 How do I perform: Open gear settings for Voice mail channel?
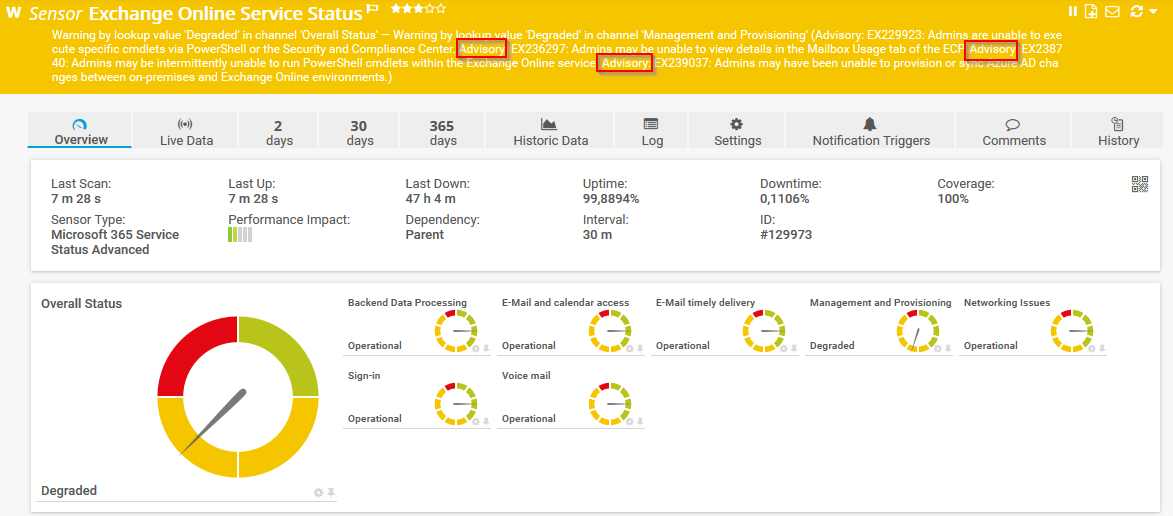pos(629,422)
